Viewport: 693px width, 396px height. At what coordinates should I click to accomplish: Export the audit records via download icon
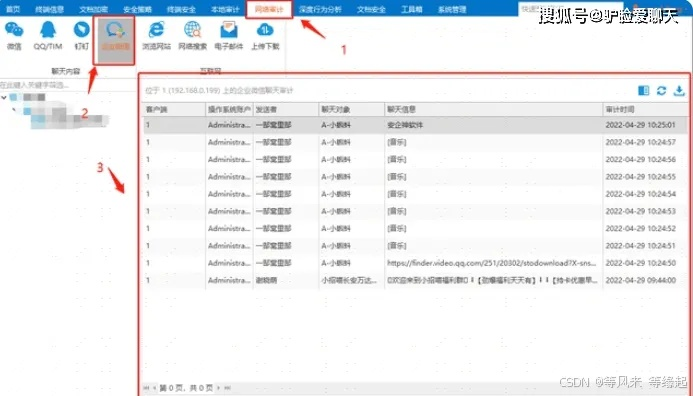(x=679, y=91)
